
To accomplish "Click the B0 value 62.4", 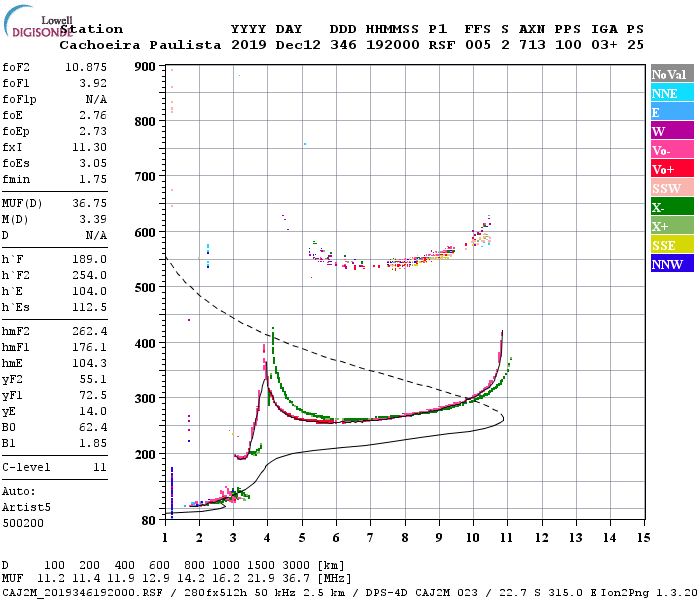I will tap(93, 428).
